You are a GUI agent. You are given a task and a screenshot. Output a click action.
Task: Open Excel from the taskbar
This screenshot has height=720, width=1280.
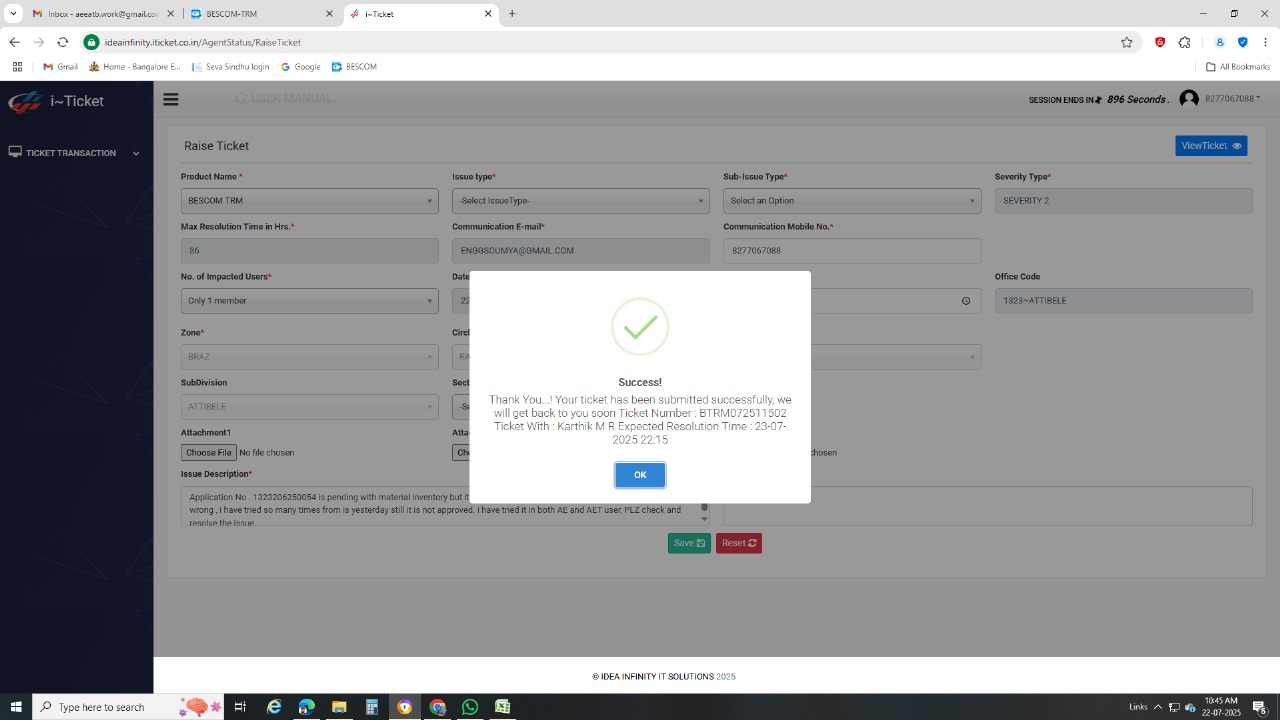(502, 707)
